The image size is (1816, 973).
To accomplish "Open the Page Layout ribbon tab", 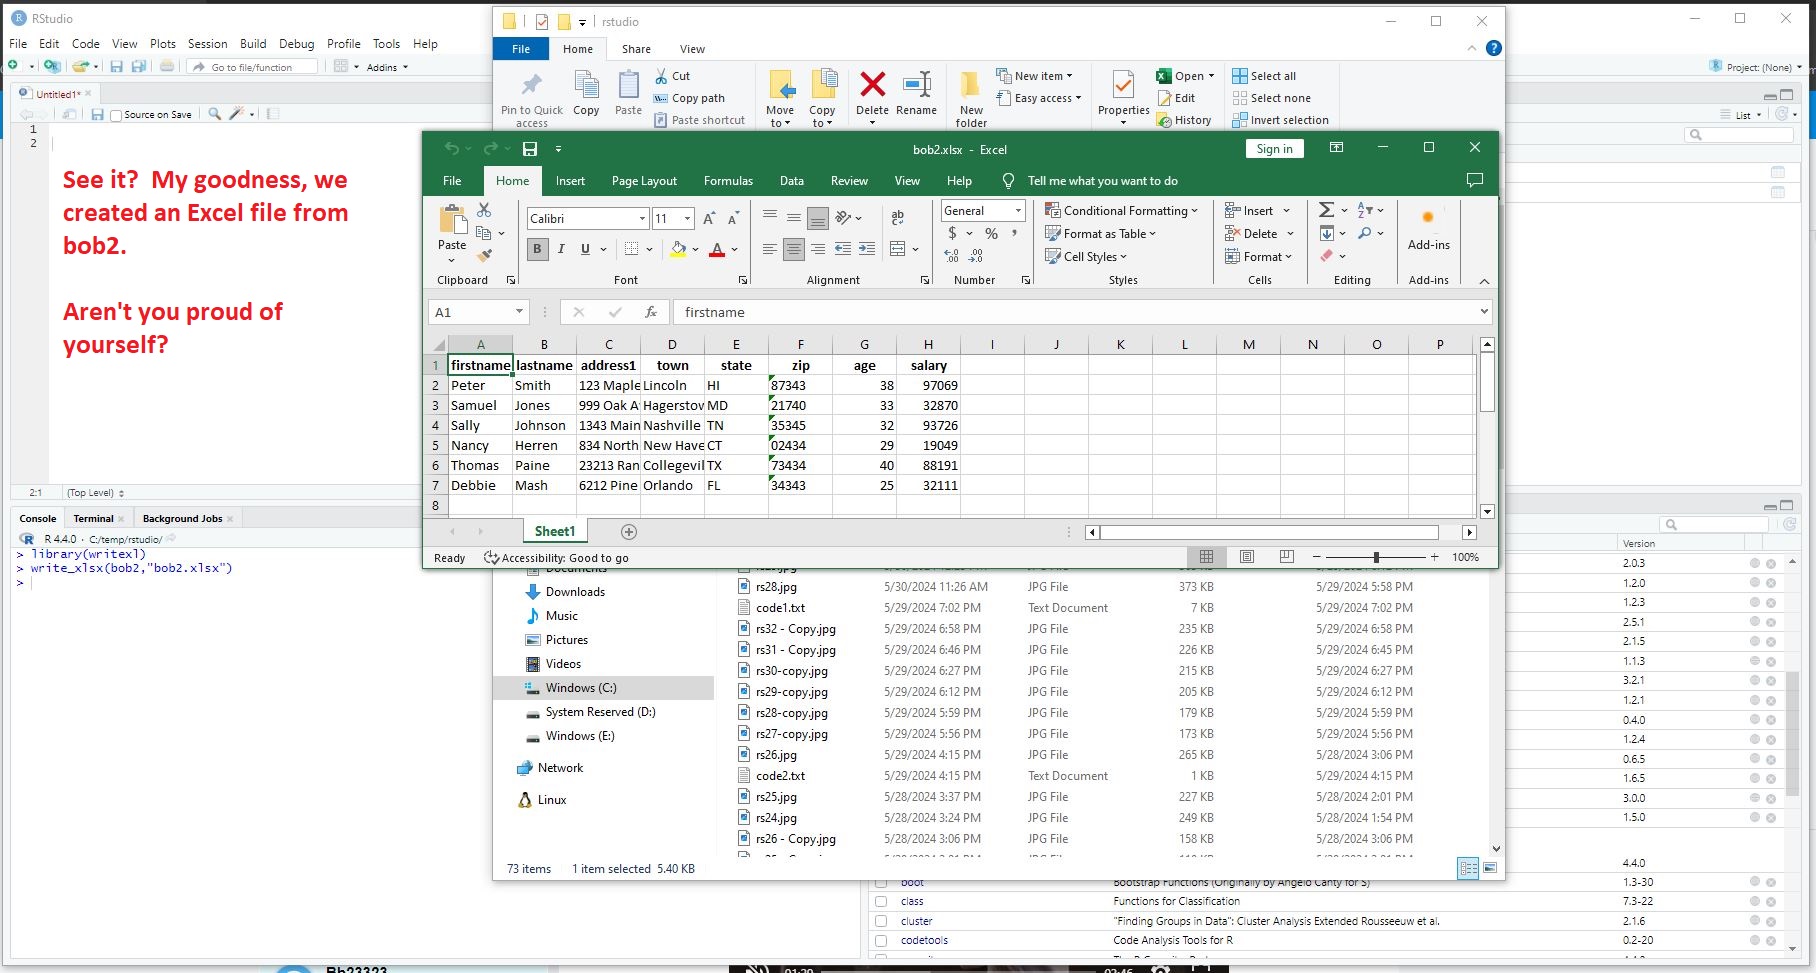I will [x=644, y=181].
